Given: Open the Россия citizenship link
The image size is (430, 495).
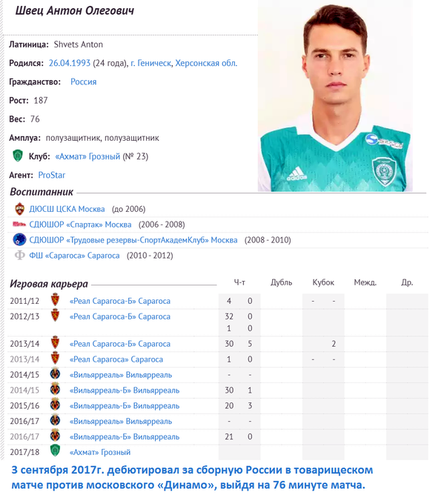Looking at the screenshot, I should (x=83, y=82).
